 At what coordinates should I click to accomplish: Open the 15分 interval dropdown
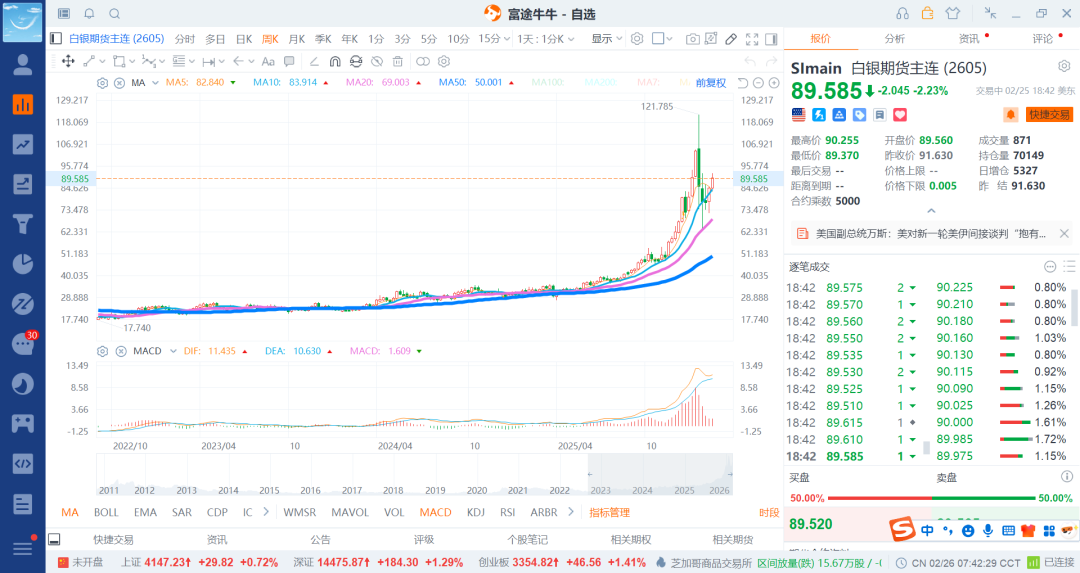pos(494,39)
